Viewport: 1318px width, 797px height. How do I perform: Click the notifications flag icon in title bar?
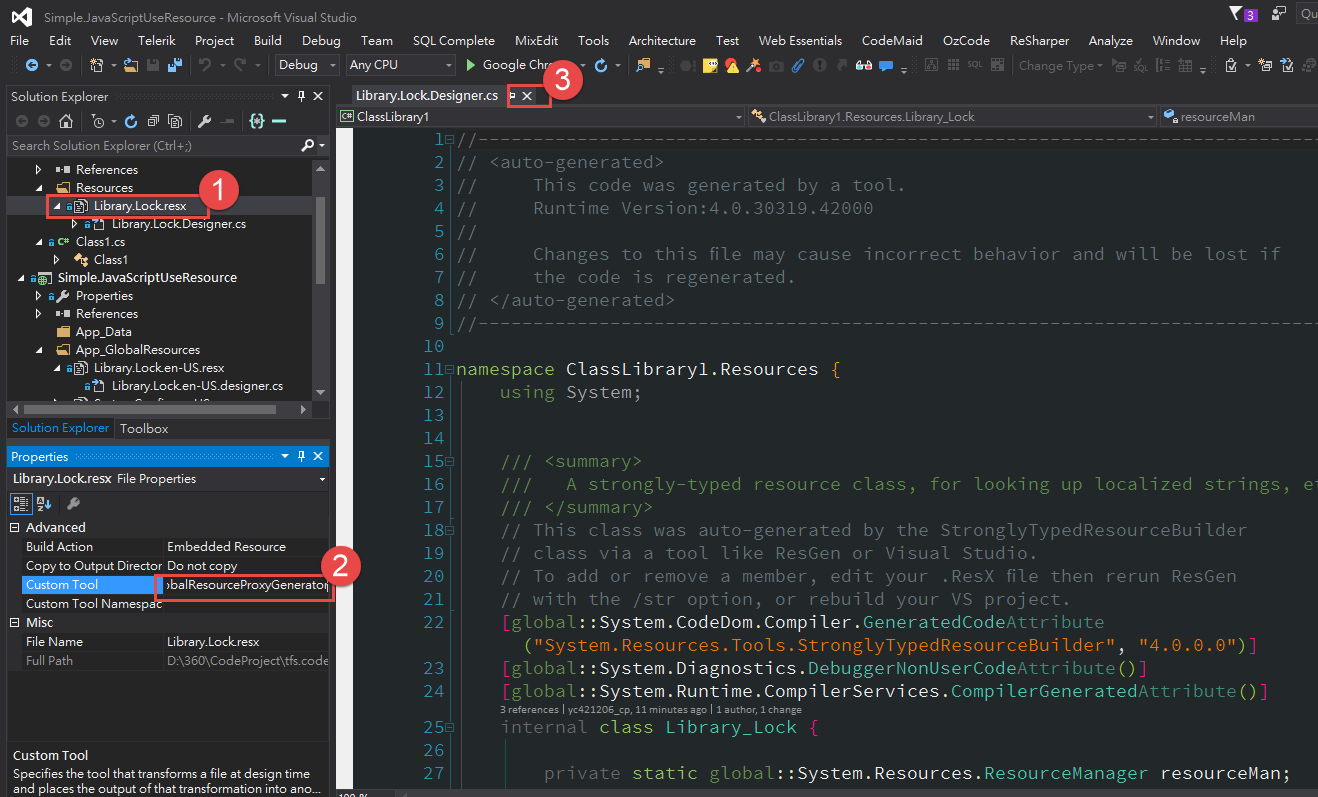[1236, 13]
